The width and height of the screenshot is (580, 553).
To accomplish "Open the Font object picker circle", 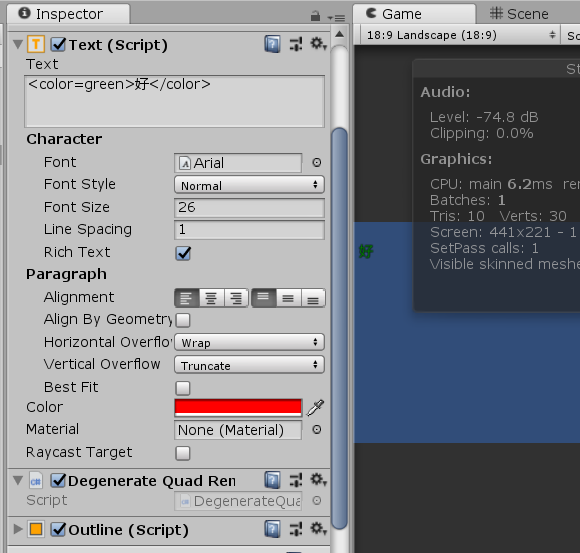I will click(317, 162).
